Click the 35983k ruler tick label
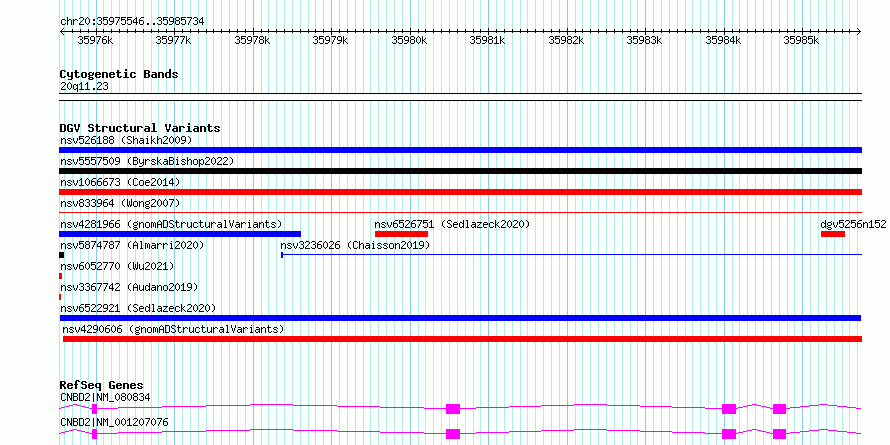This screenshot has width=890, height=445. click(x=644, y=40)
